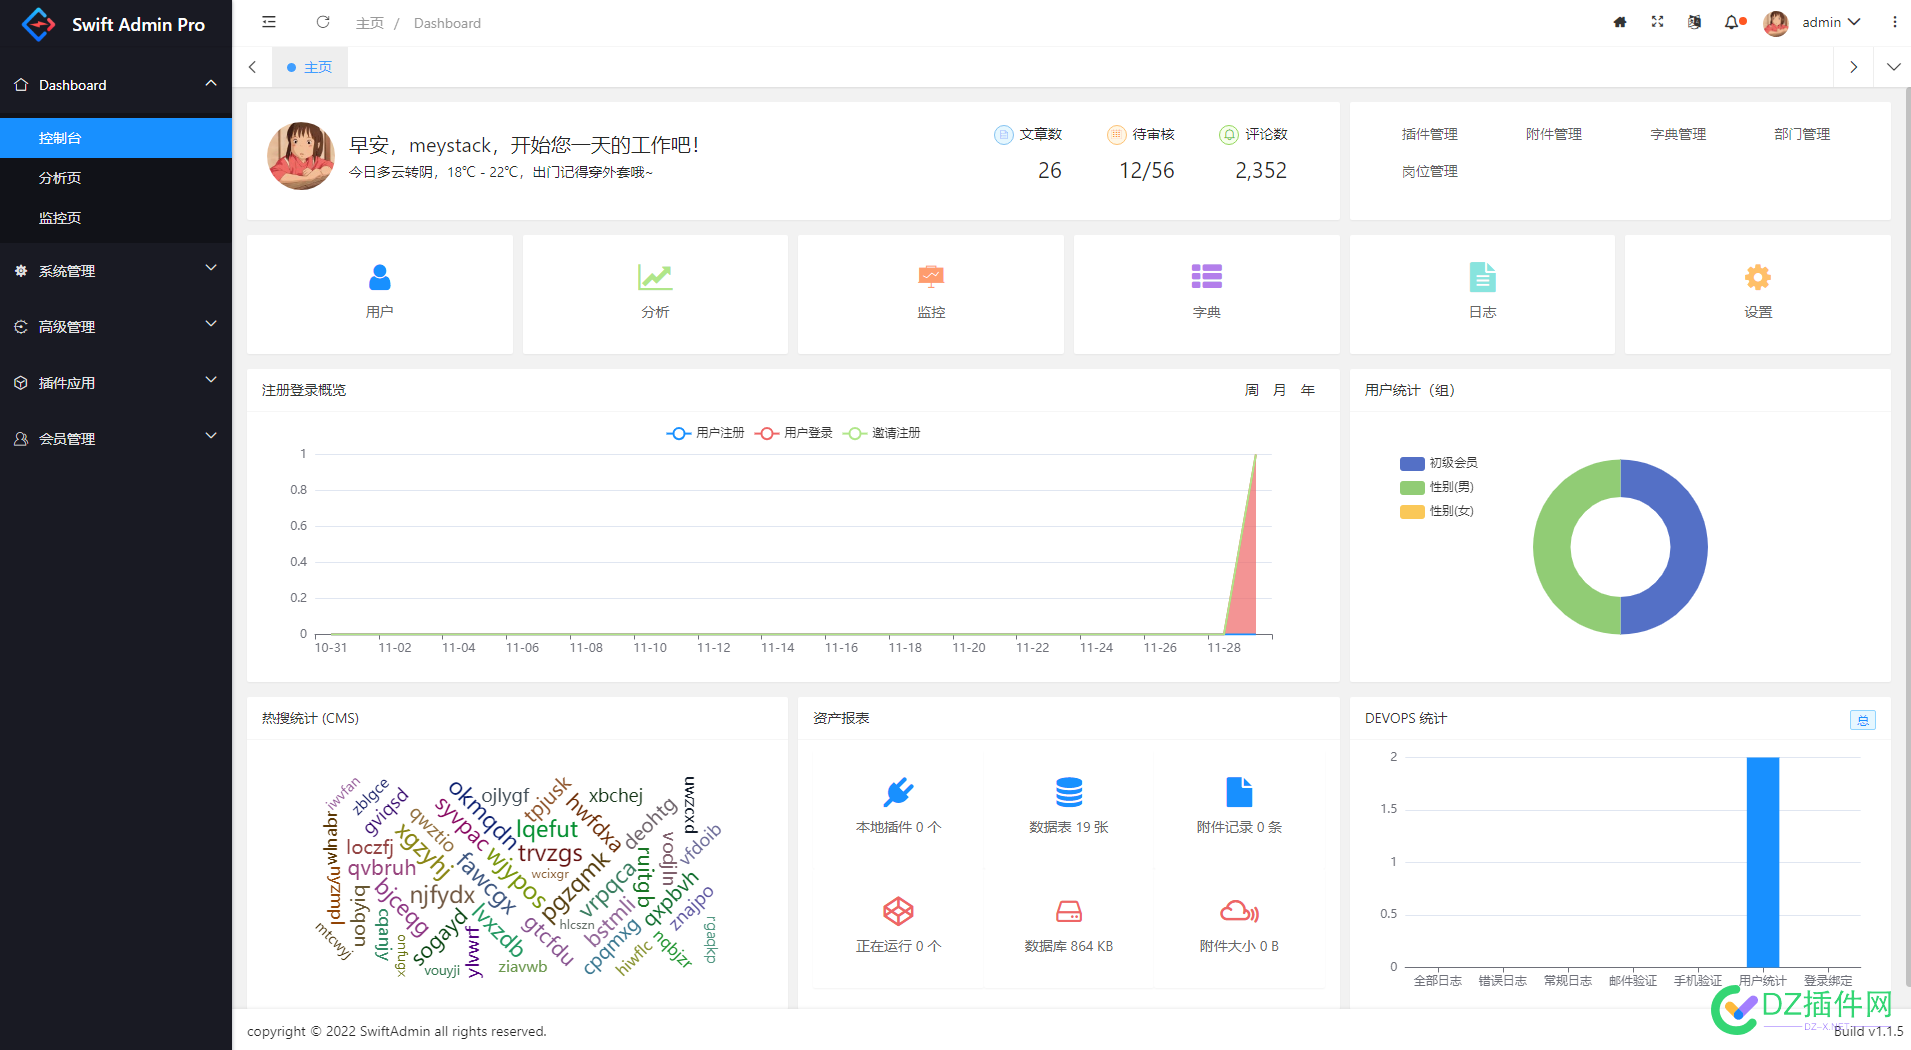Open the three-dot more options icon

tap(1894, 22)
